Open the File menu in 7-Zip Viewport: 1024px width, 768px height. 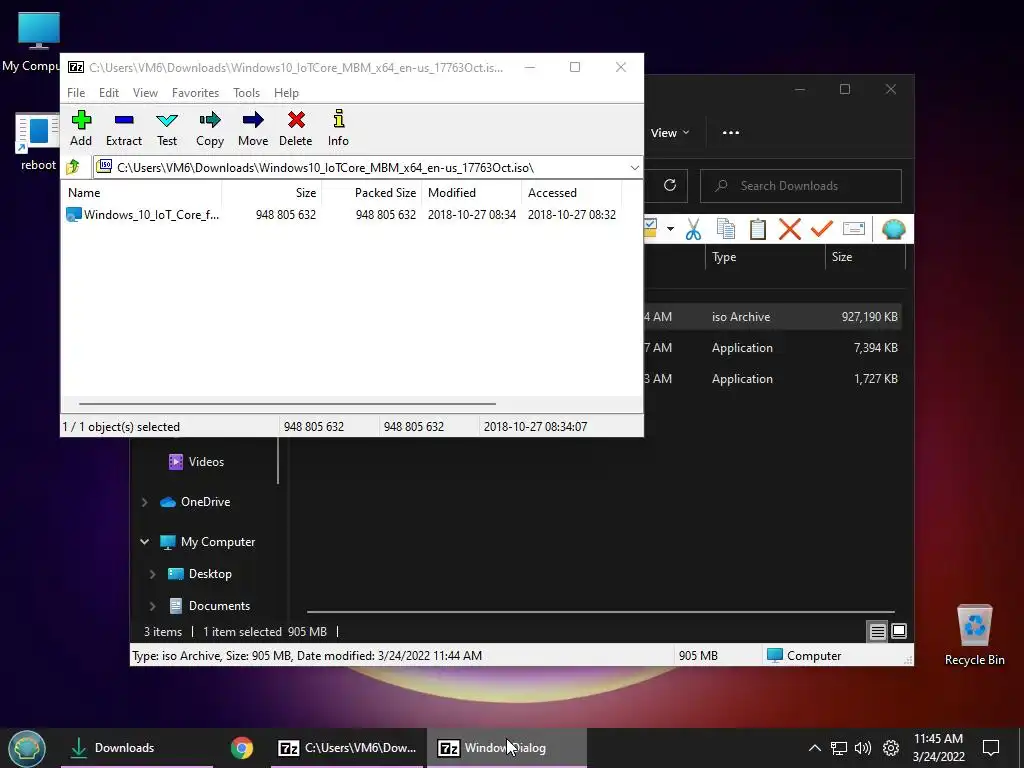pos(76,93)
